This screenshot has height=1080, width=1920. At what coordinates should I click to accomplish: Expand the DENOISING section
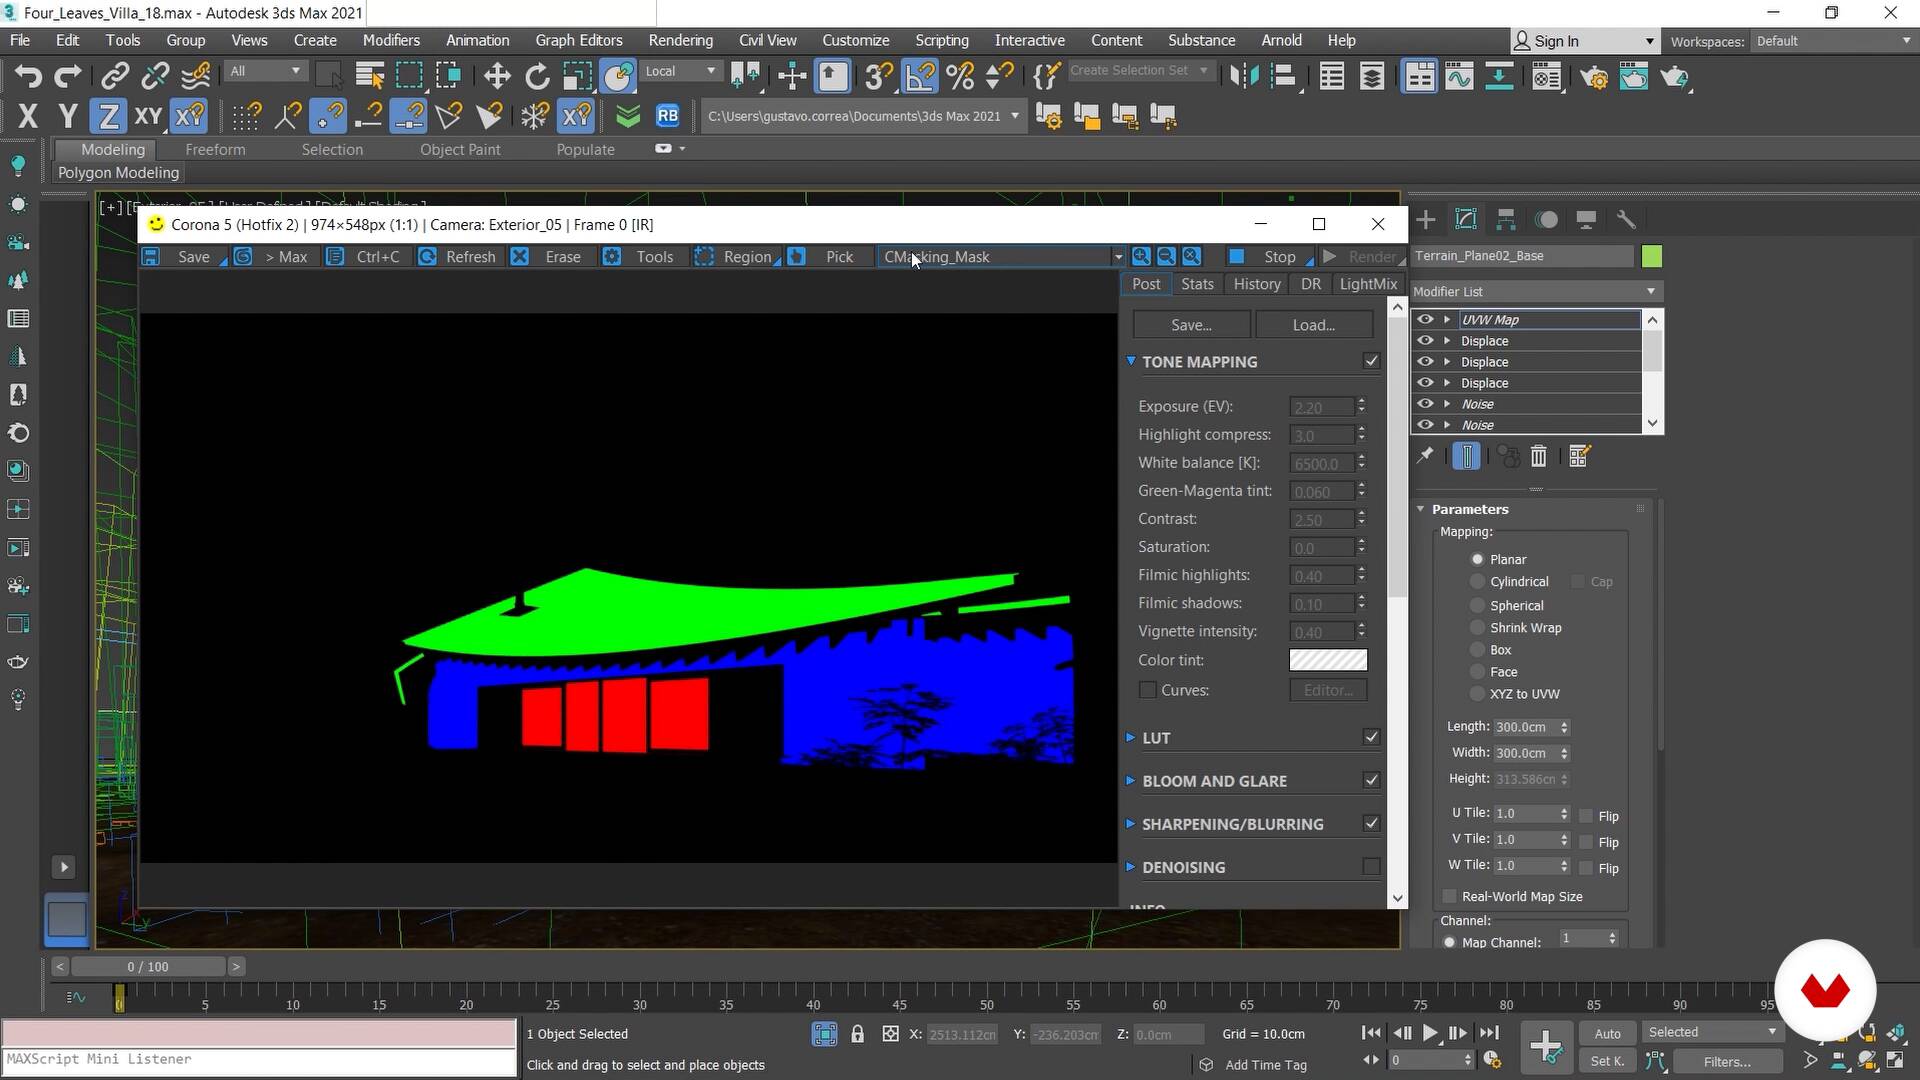click(x=1130, y=867)
